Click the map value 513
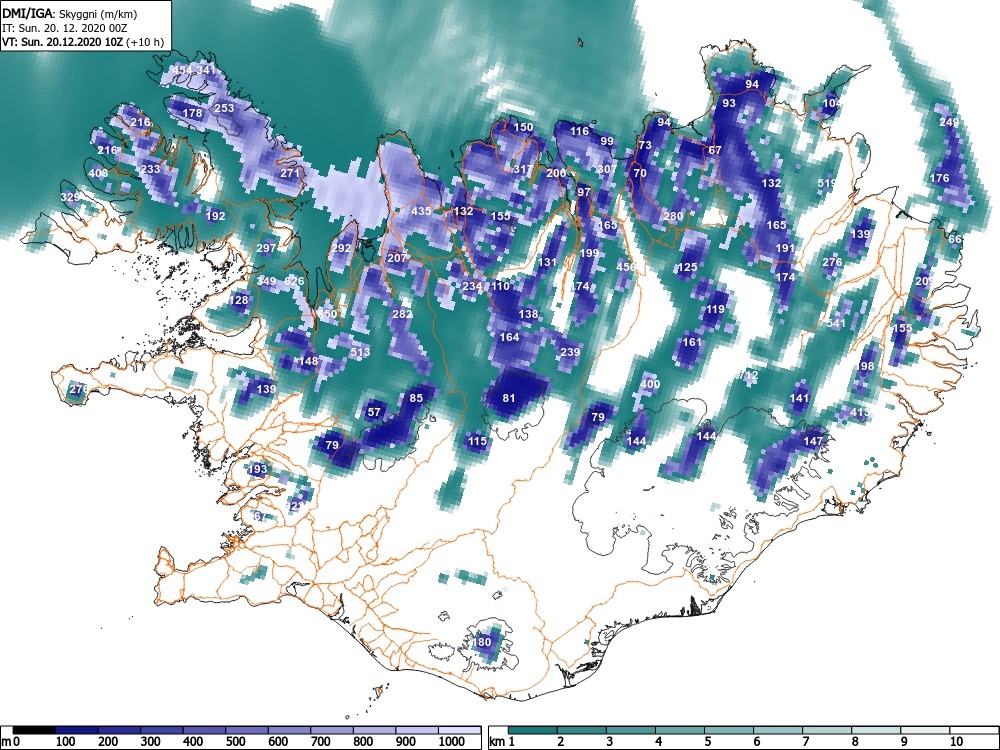 (360, 352)
